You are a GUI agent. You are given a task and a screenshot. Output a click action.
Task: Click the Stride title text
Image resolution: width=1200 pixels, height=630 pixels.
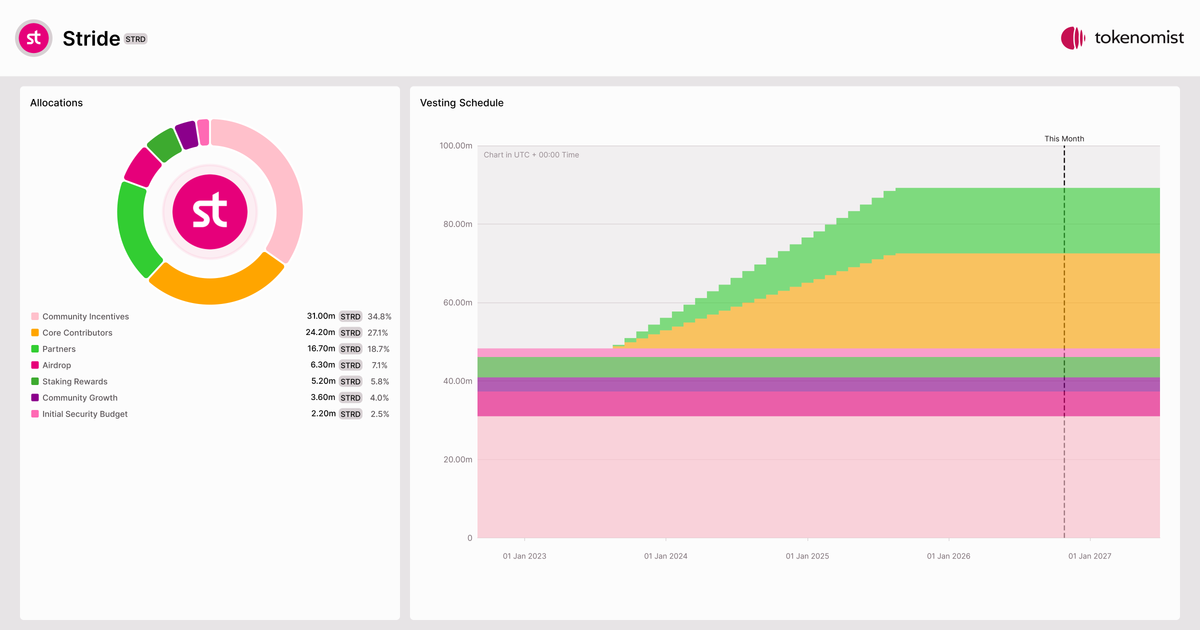click(91, 39)
